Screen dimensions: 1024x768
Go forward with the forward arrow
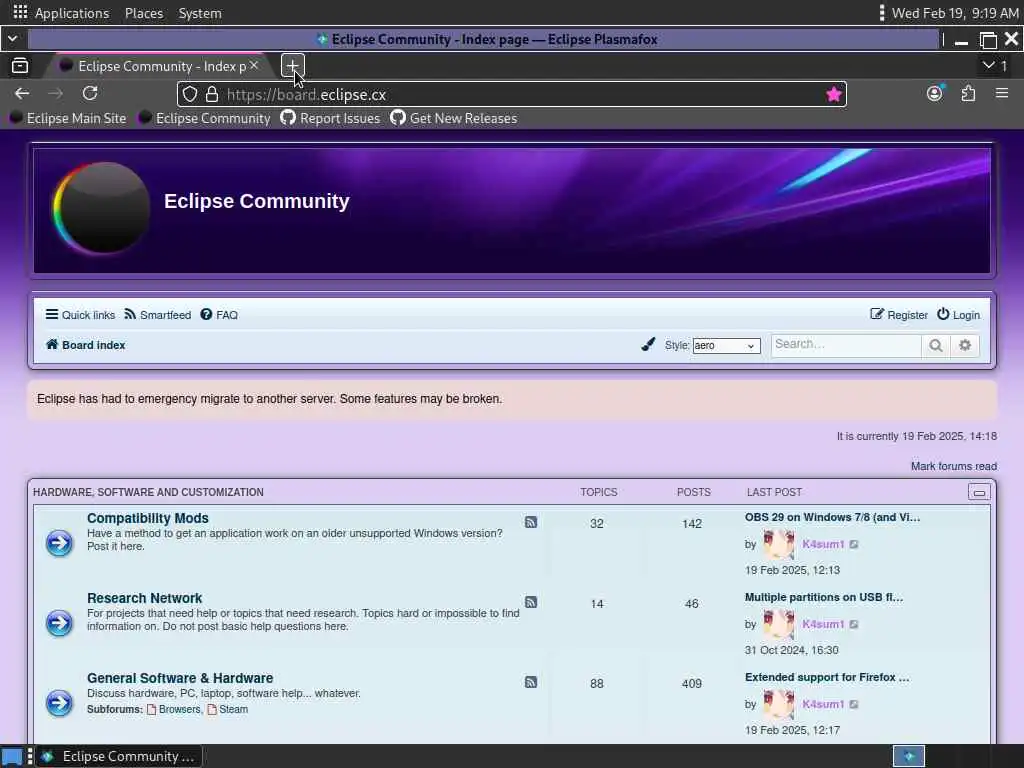[x=56, y=93]
